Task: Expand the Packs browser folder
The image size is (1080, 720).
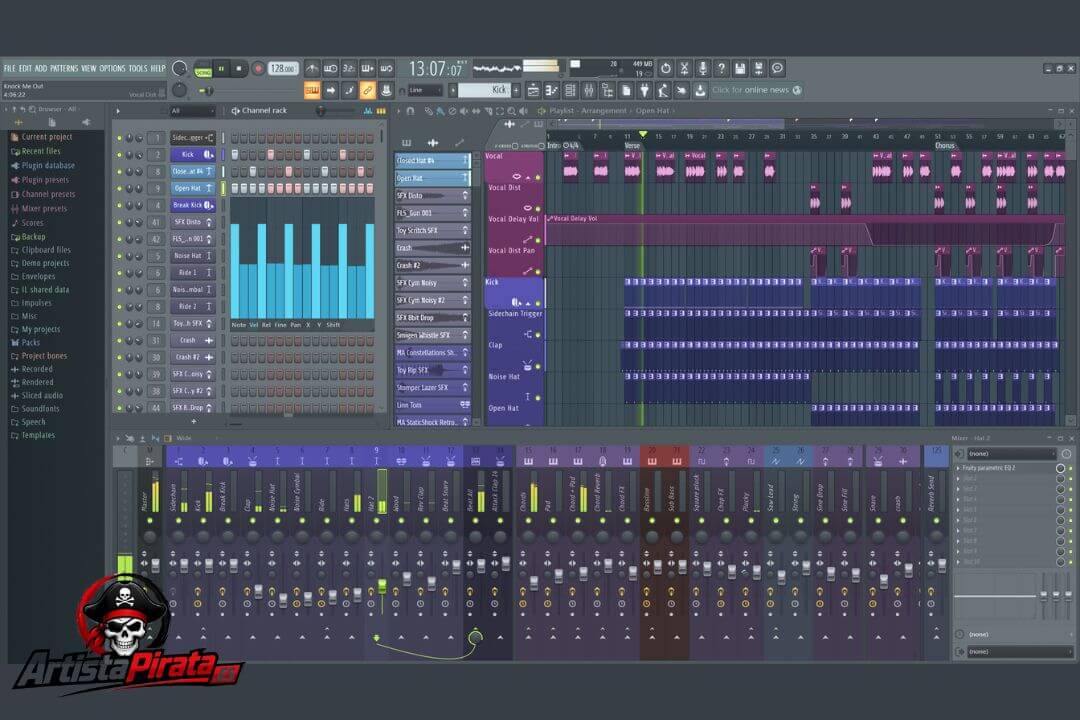Action: pyautogui.click(x=26, y=342)
